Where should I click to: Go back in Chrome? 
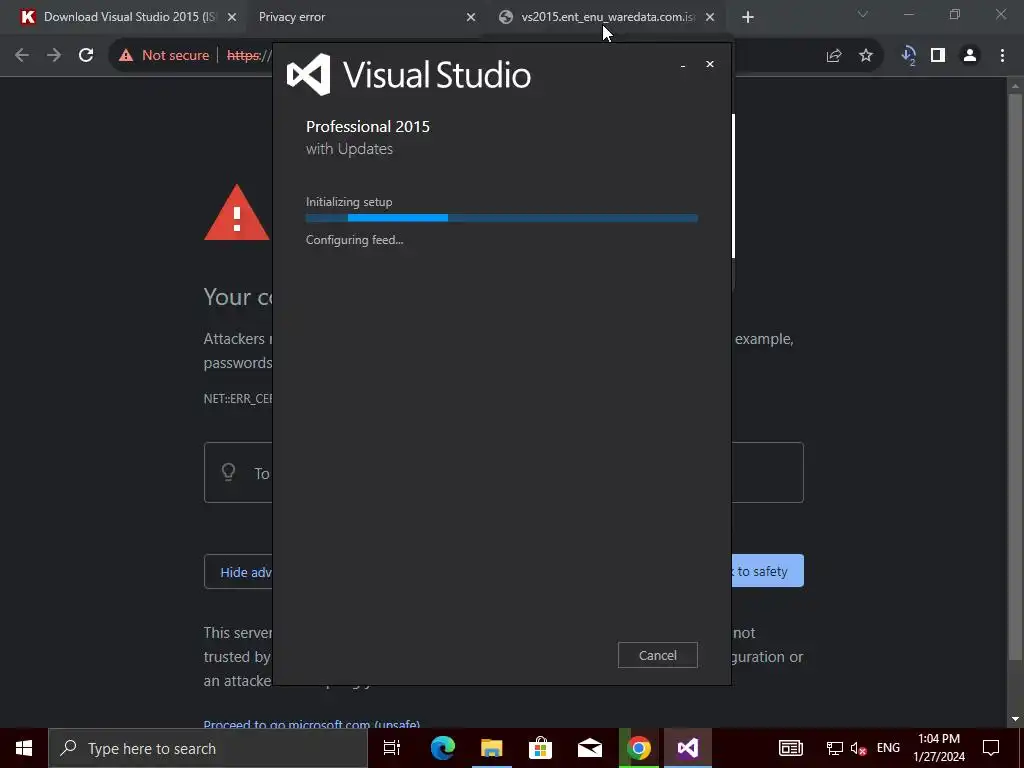coord(22,56)
